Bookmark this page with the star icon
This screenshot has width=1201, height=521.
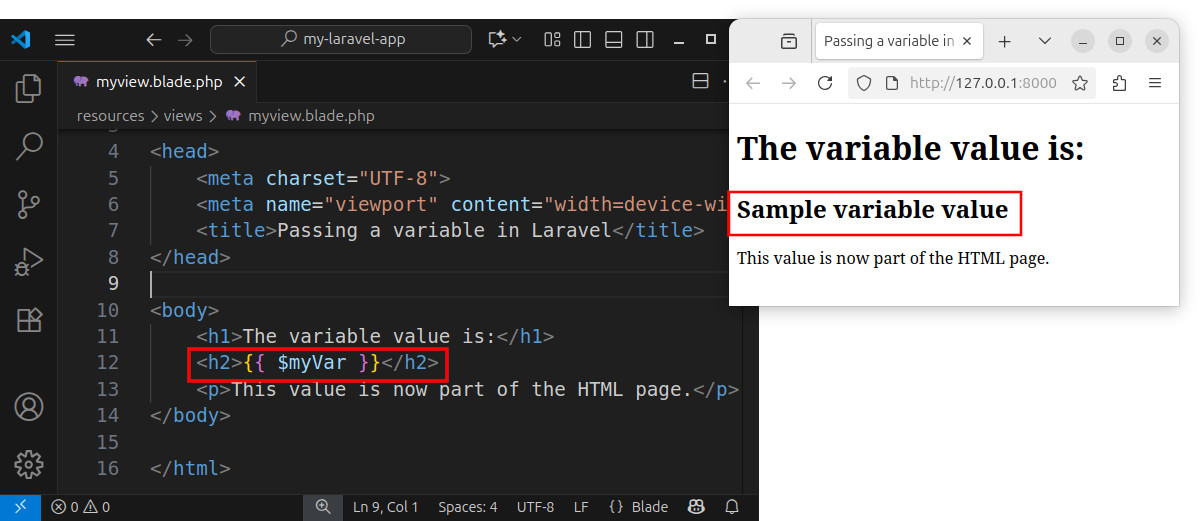pyautogui.click(x=1080, y=83)
